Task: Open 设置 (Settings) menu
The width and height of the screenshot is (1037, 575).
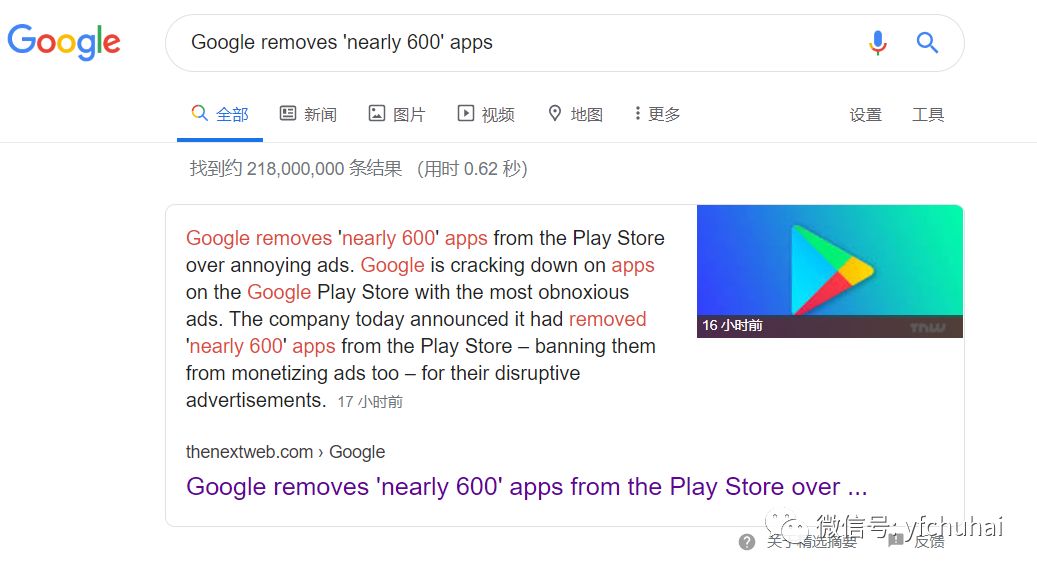Action: [866, 115]
